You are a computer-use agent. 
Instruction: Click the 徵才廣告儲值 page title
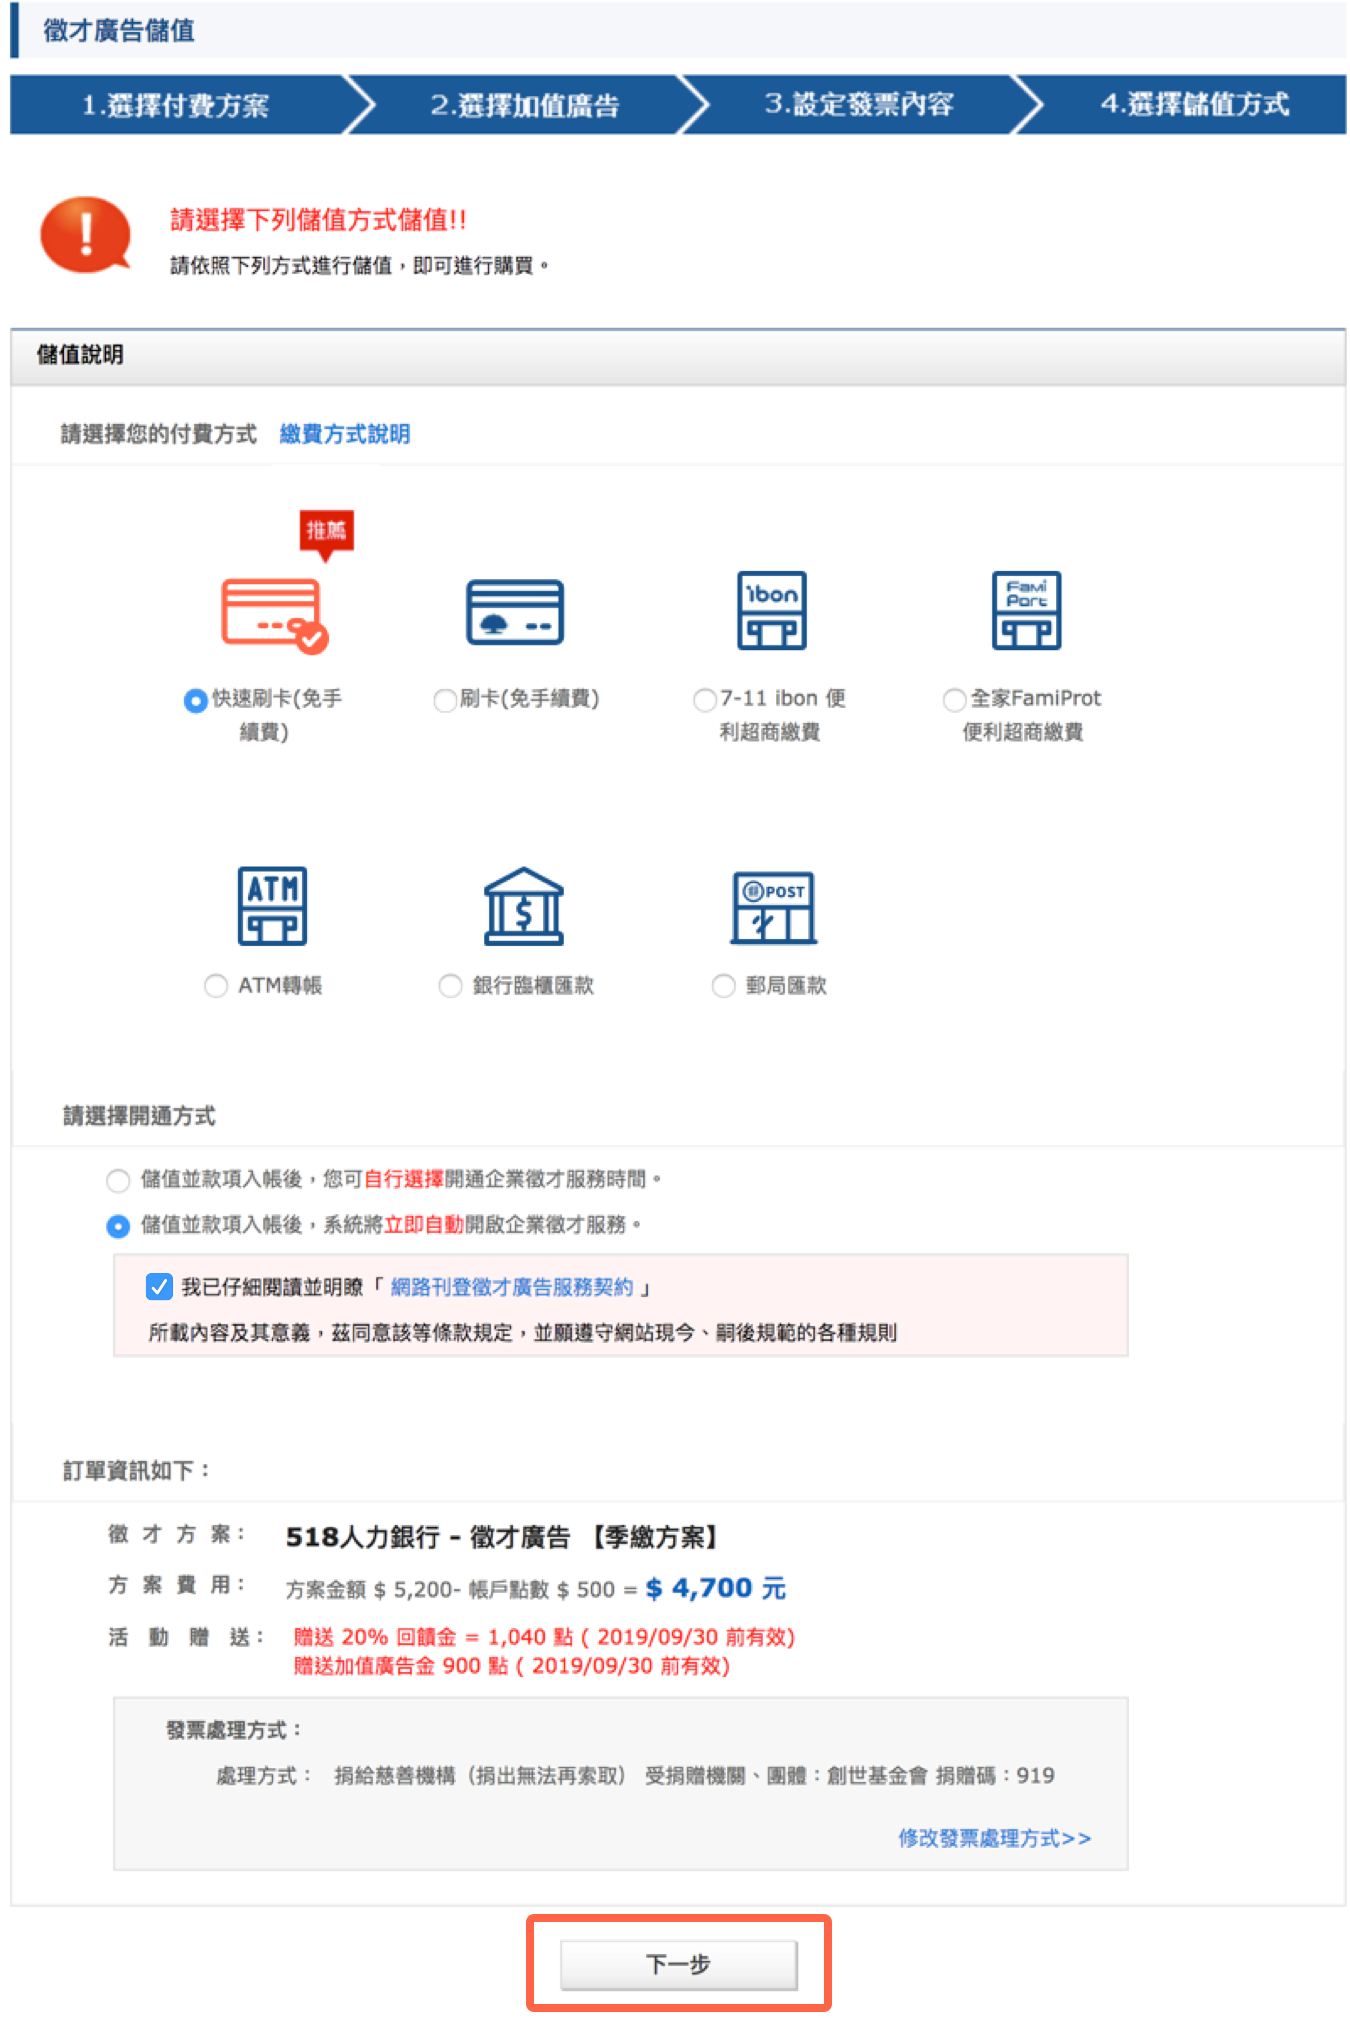coord(119,30)
